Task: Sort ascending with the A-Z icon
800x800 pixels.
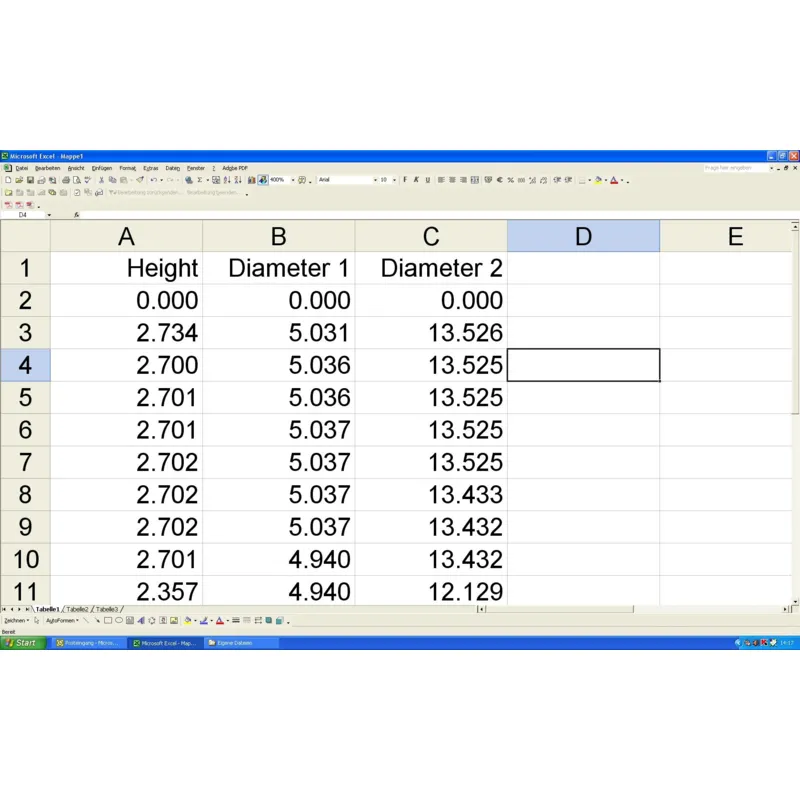Action: tap(227, 180)
